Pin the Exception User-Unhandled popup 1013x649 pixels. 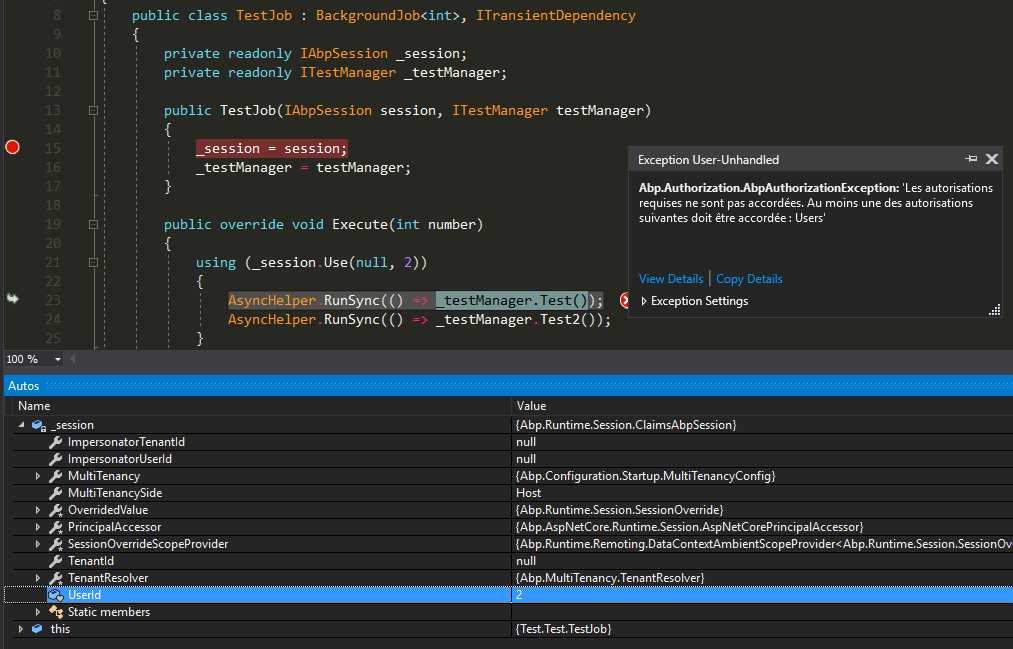[x=970, y=159]
